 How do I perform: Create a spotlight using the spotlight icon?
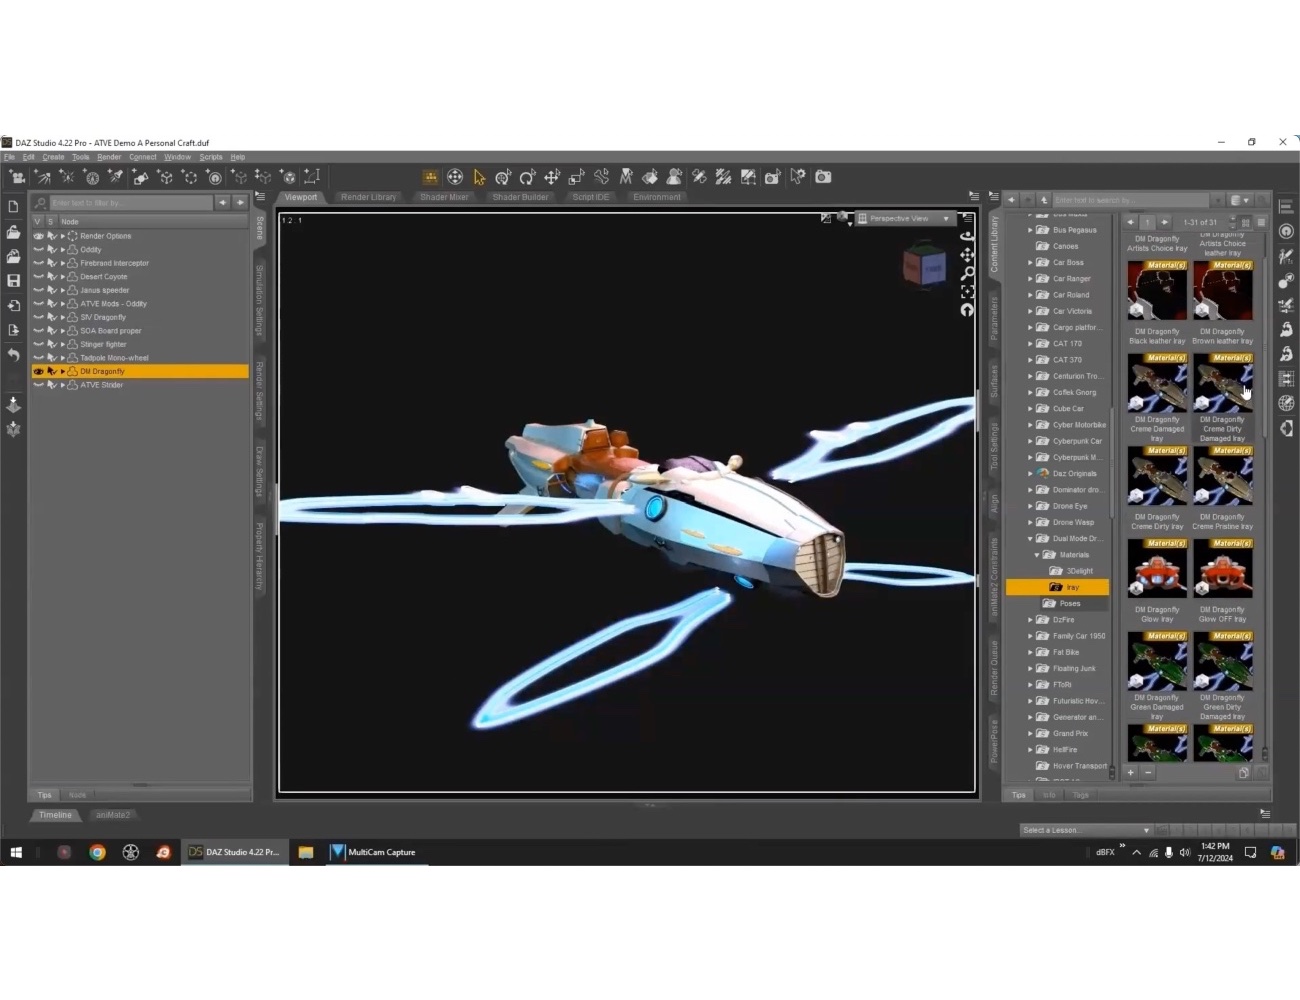116,177
